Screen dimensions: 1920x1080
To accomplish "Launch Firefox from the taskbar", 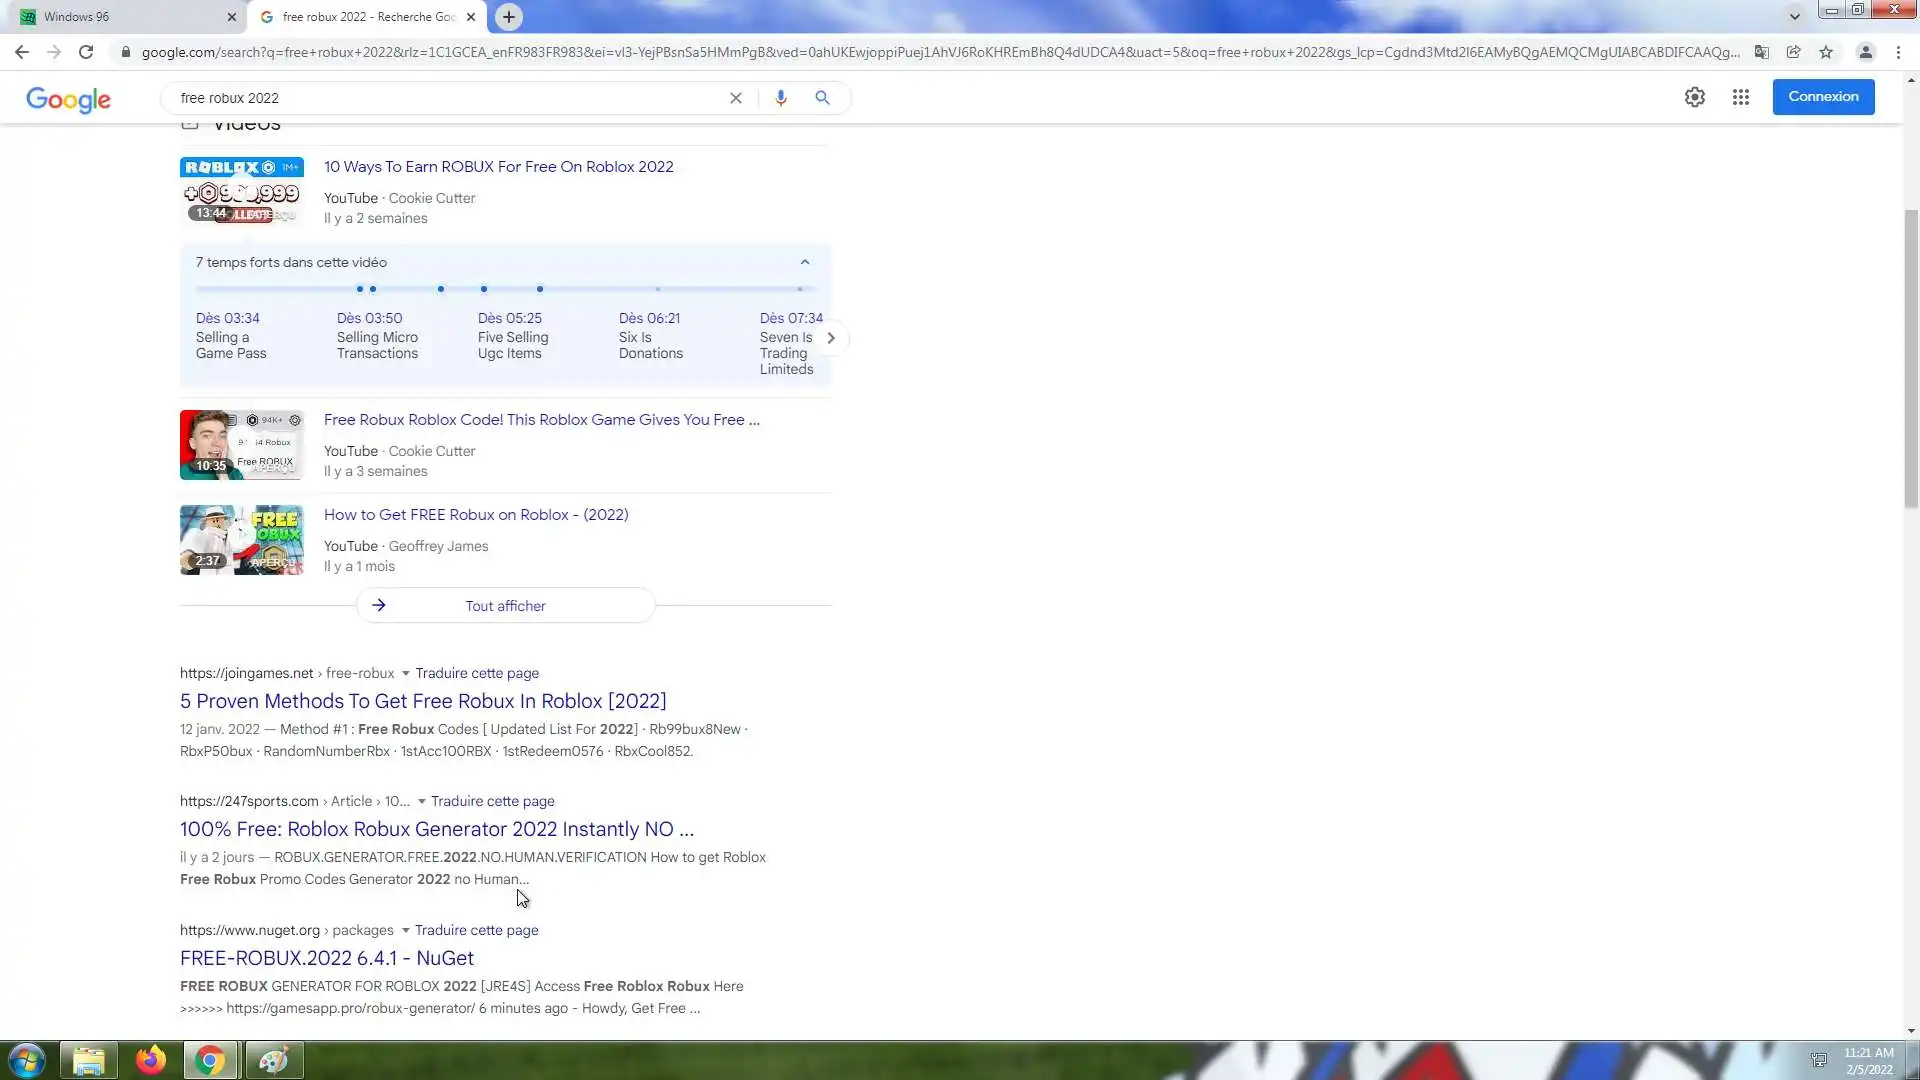I will 151,1060.
